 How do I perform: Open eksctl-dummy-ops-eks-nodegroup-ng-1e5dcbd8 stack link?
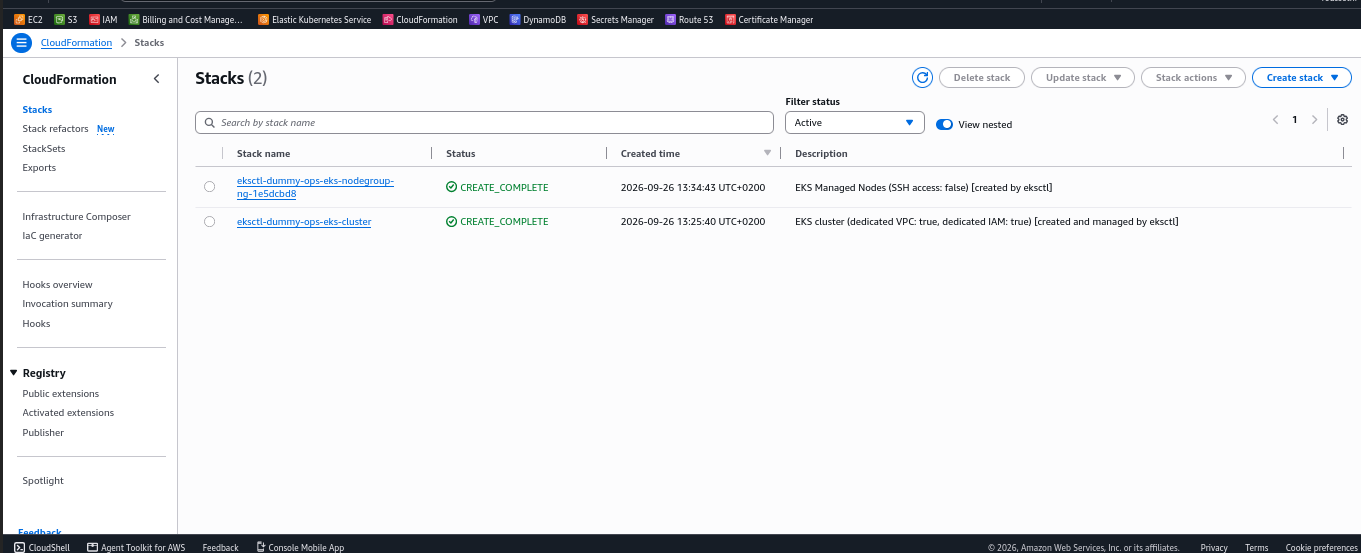[x=315, y=187]
